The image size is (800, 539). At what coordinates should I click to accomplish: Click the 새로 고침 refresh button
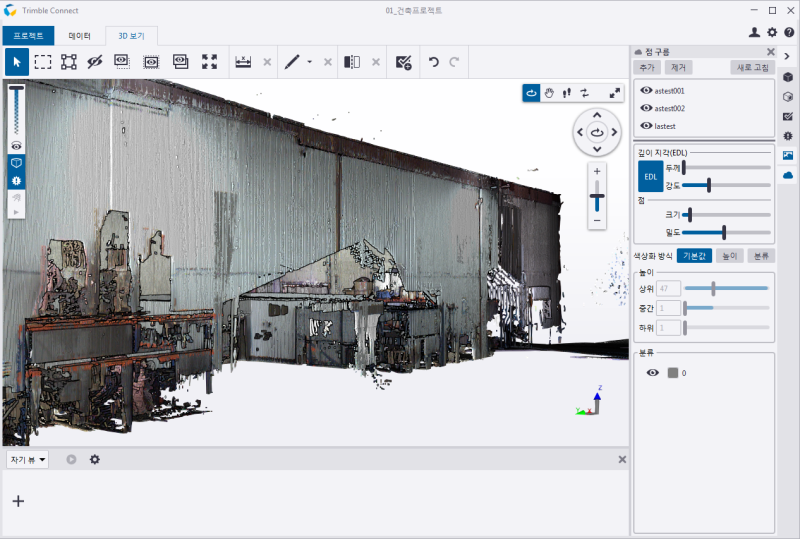(x=752, y=67)
